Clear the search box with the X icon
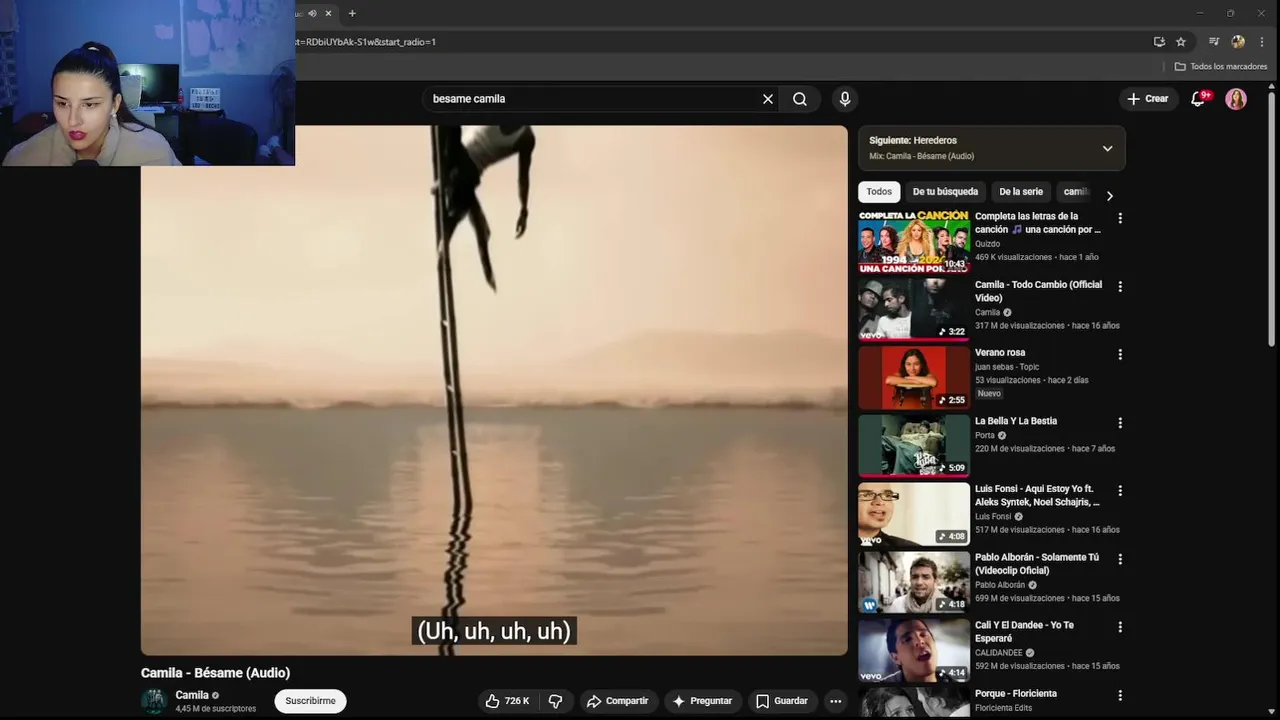The image size is (1280, 720). pos(768,99)
